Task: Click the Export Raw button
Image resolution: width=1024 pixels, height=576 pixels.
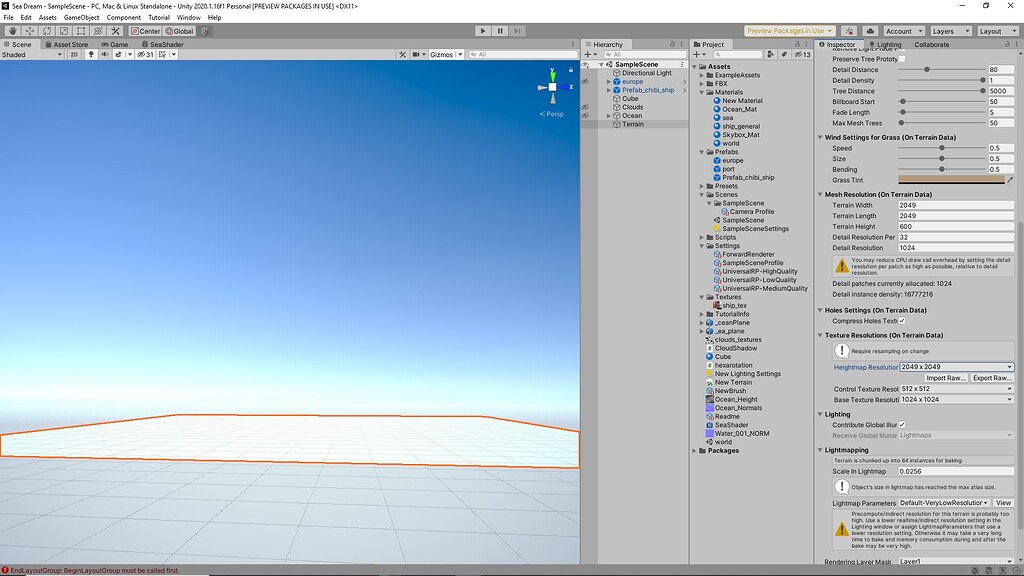Action: 993,377
